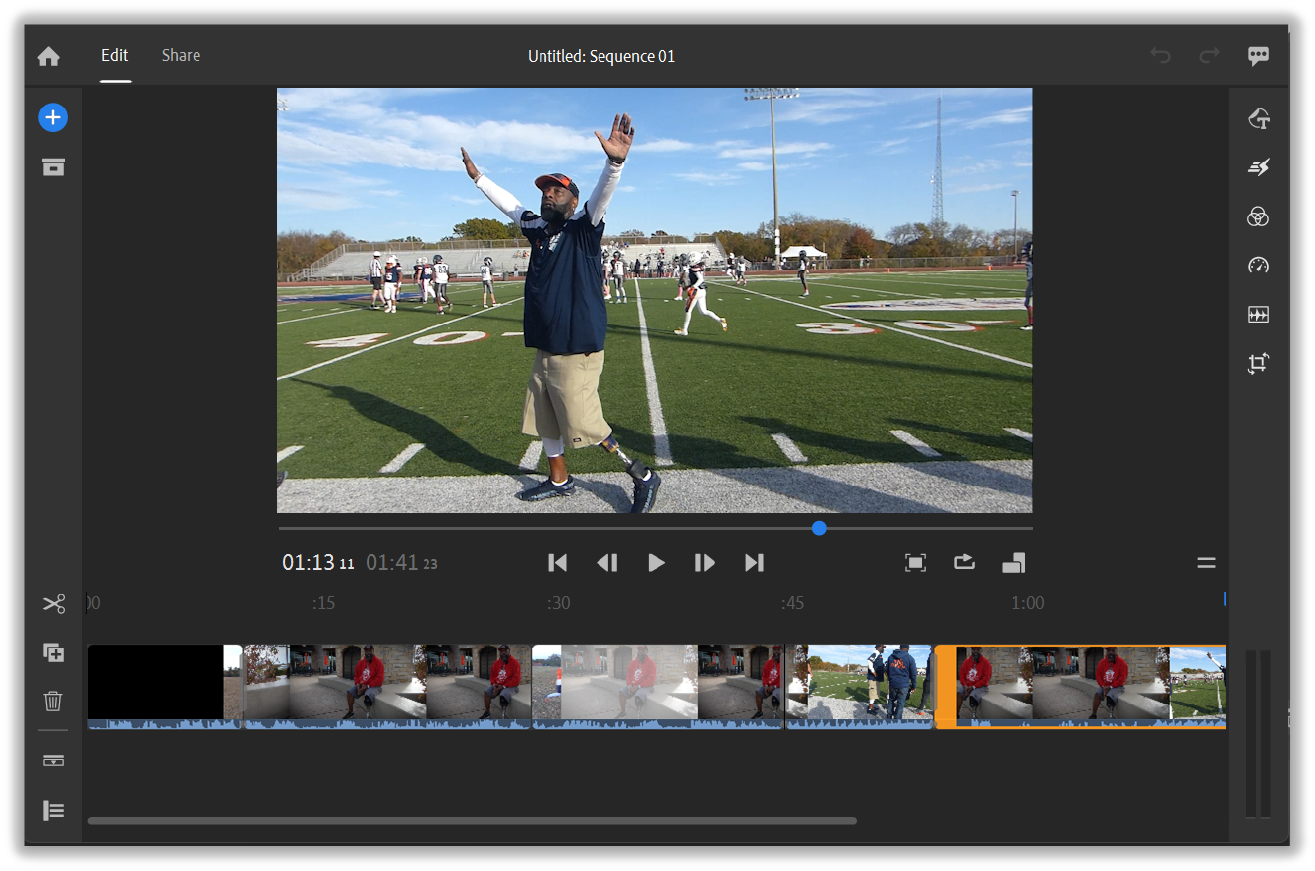Click the blue playhead on the progress bar
Screen dimensions: 1315x871
[x=819, y=528]
